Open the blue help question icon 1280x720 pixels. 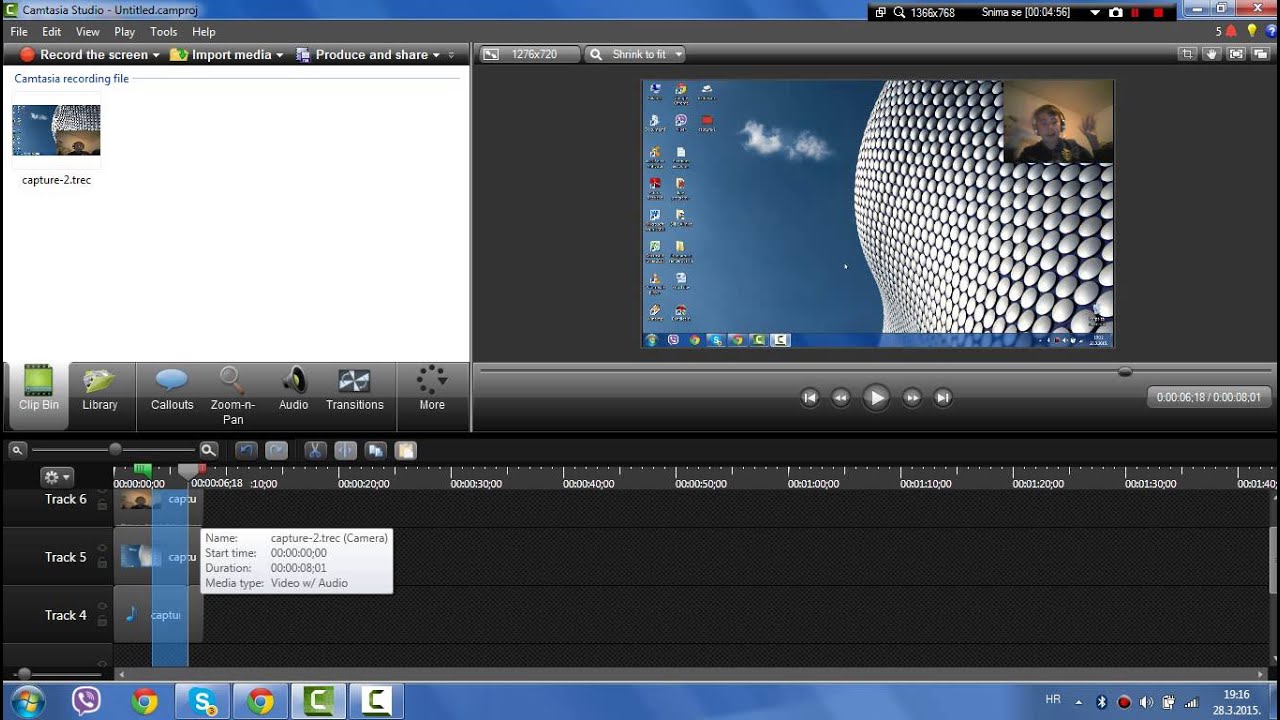pos(1271,31)
